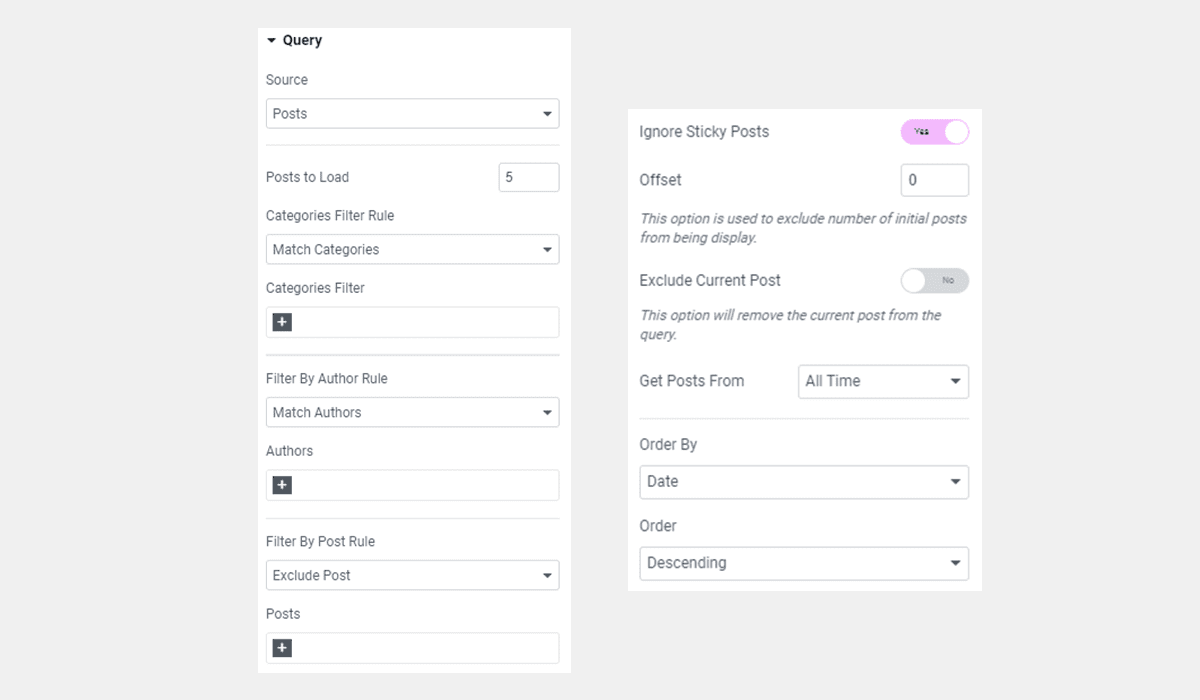
Task: Click the empty Authors selection box
Action: pos(420,484)
